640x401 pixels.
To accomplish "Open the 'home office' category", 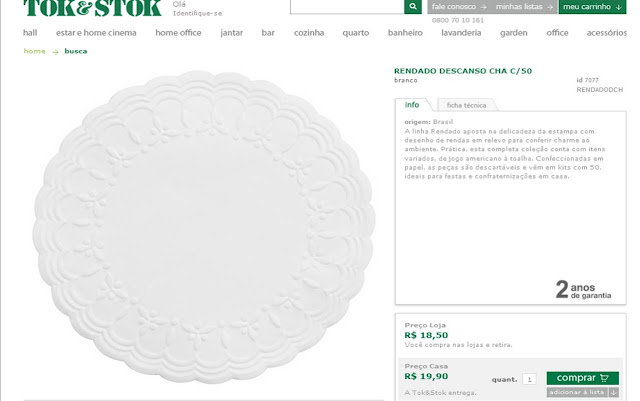I will (x=178, y=33).
